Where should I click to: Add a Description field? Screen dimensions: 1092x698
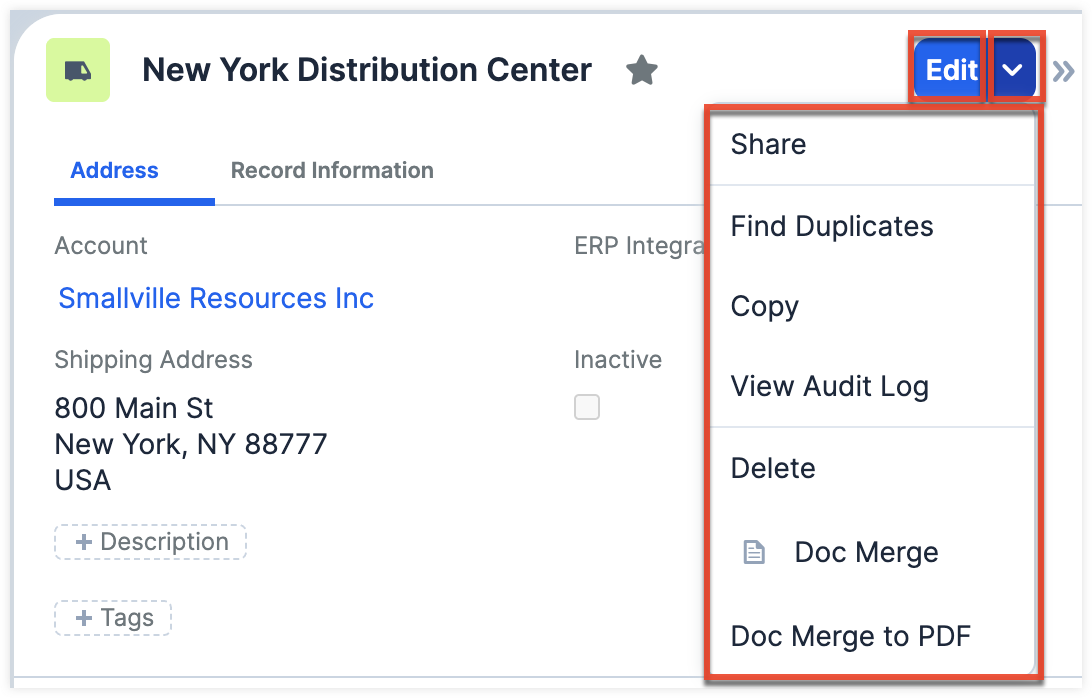coord(150,542)
